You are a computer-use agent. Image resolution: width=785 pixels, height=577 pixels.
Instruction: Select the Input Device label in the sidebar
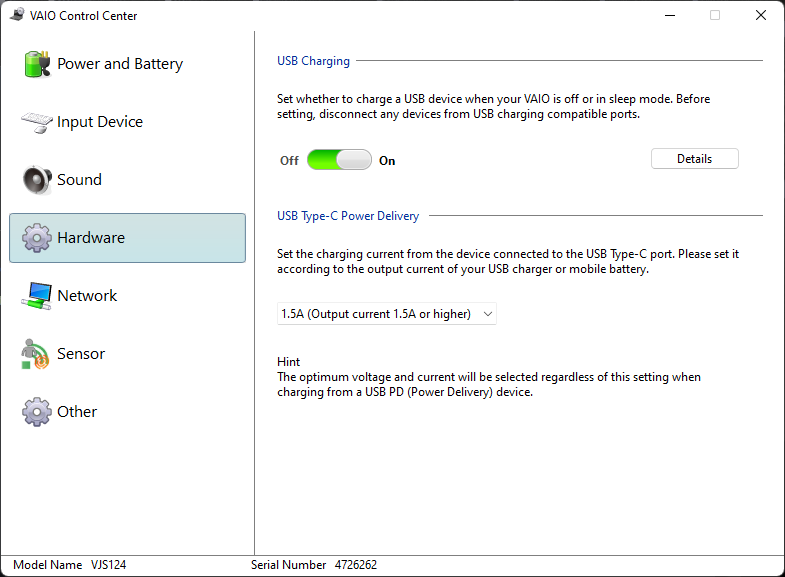[100, 122]
